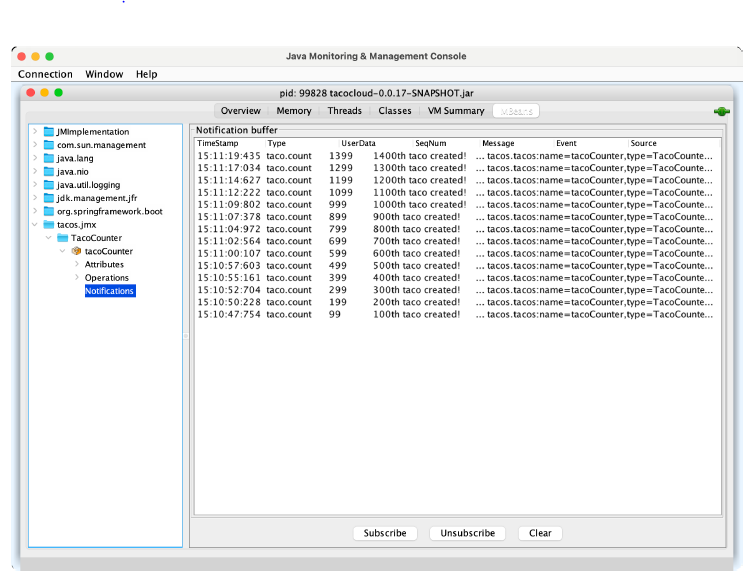Expand the com.sun.management tree node

(x=35, y=145)
